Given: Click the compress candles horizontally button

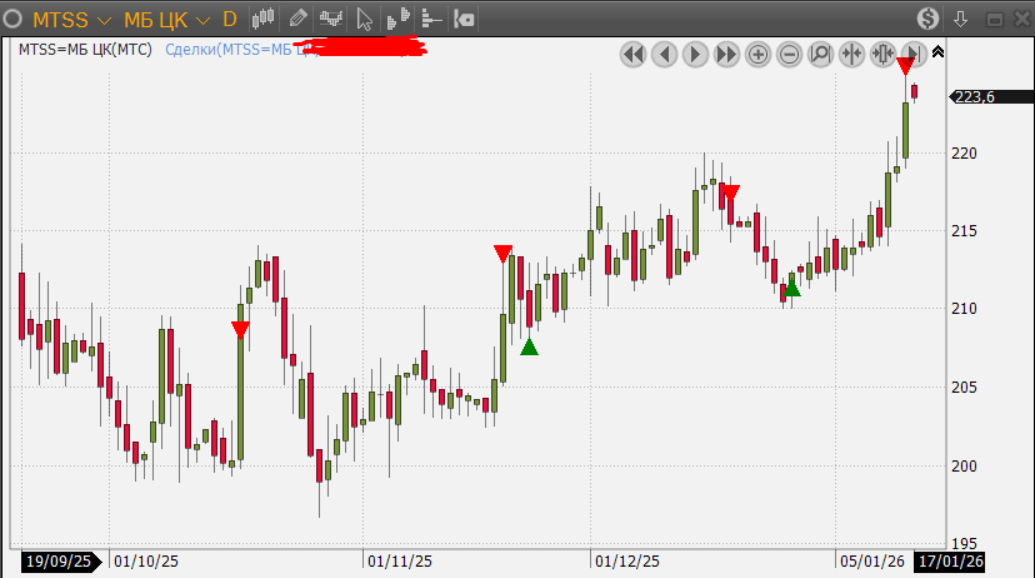Looking at the screenshot, I should click(x=851, y=54).
